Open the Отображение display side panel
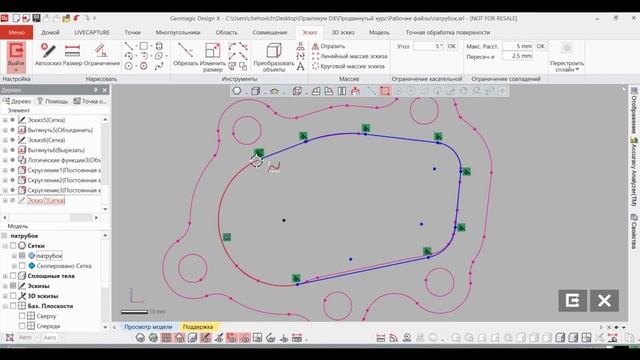 tap(634, 110)
